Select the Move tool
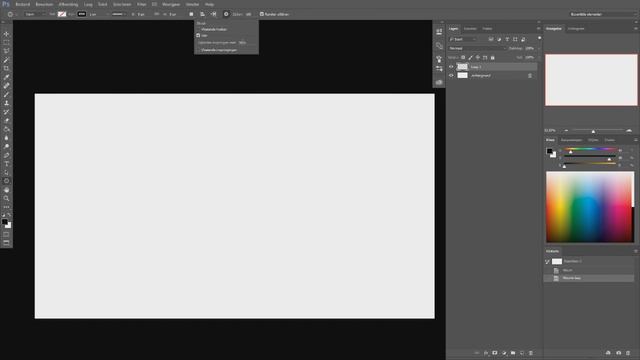Screen dimensions: 640x360 [6, 34]
